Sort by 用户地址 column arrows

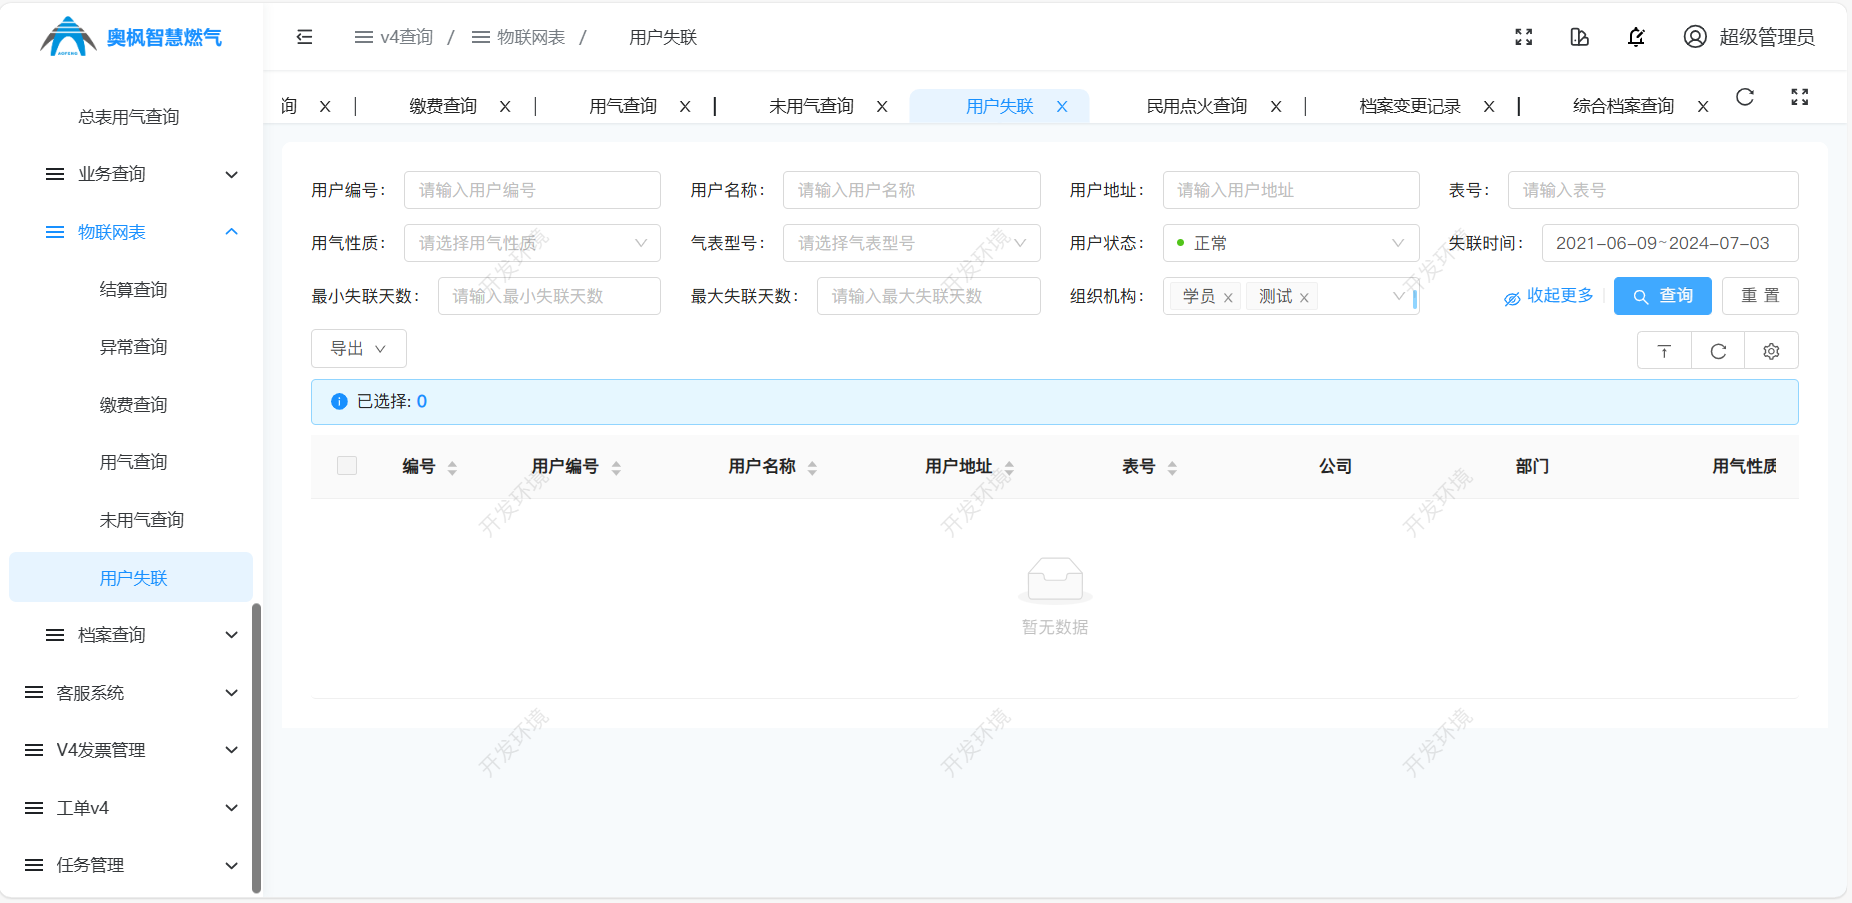[x=1009, y=468]
